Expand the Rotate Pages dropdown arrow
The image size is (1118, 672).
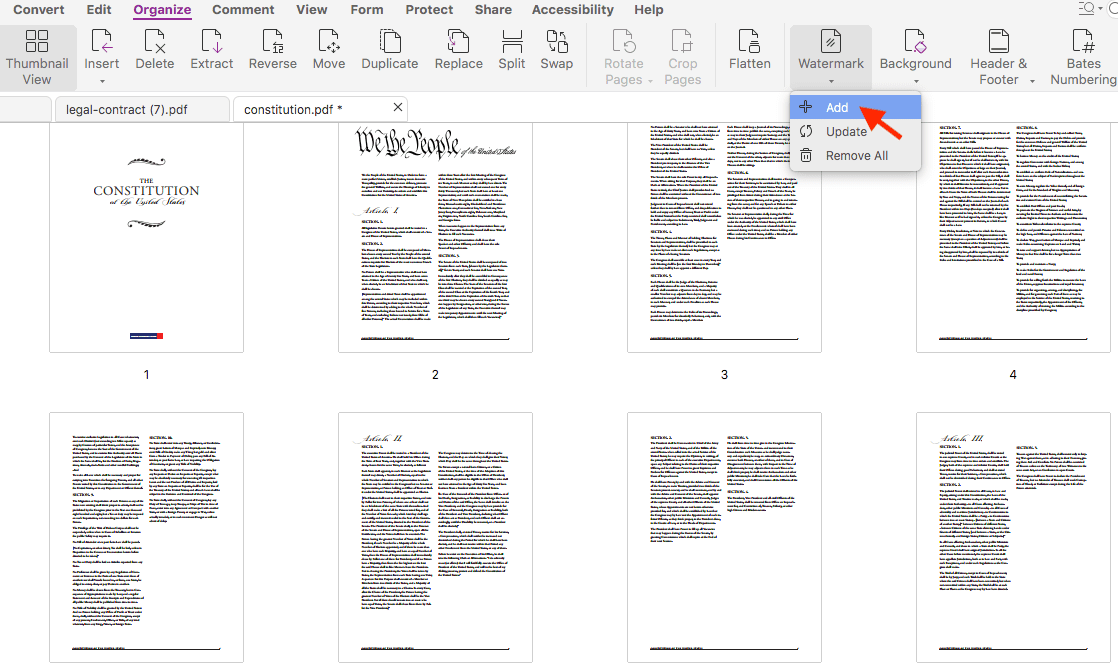tap(650, 81)
